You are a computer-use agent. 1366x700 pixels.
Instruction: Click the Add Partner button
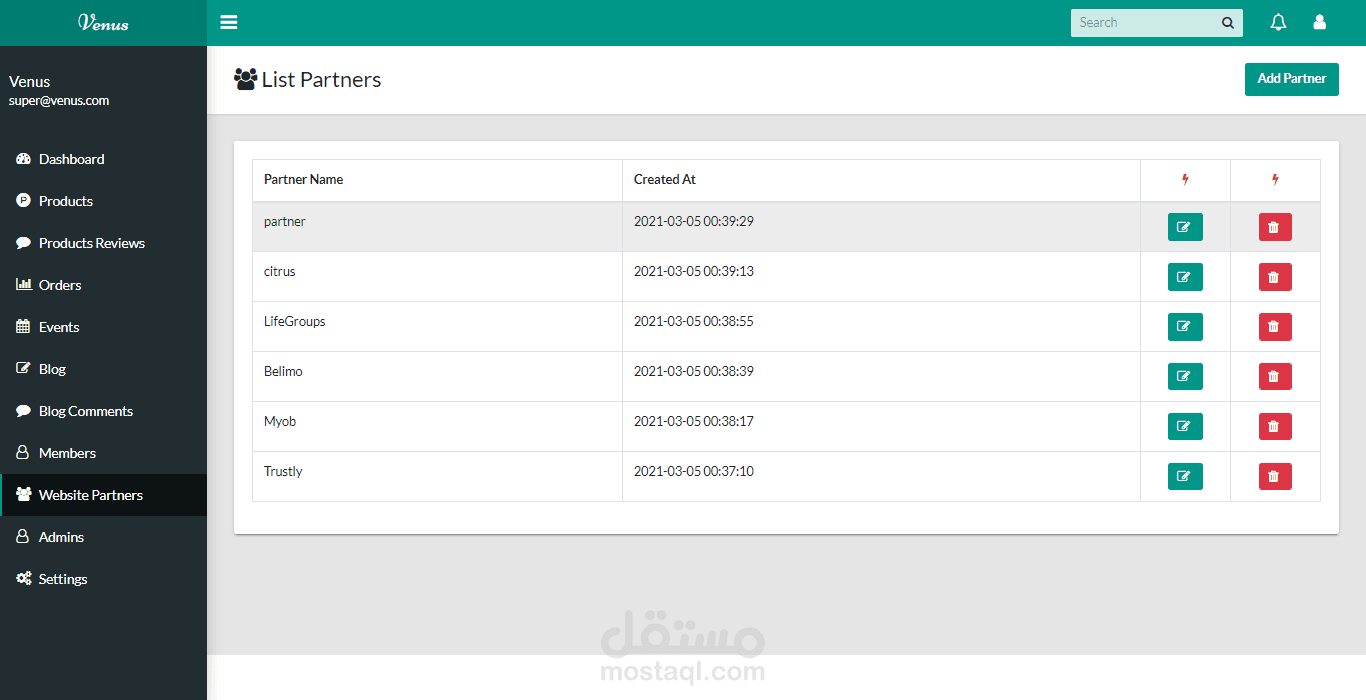[1291, 79]
